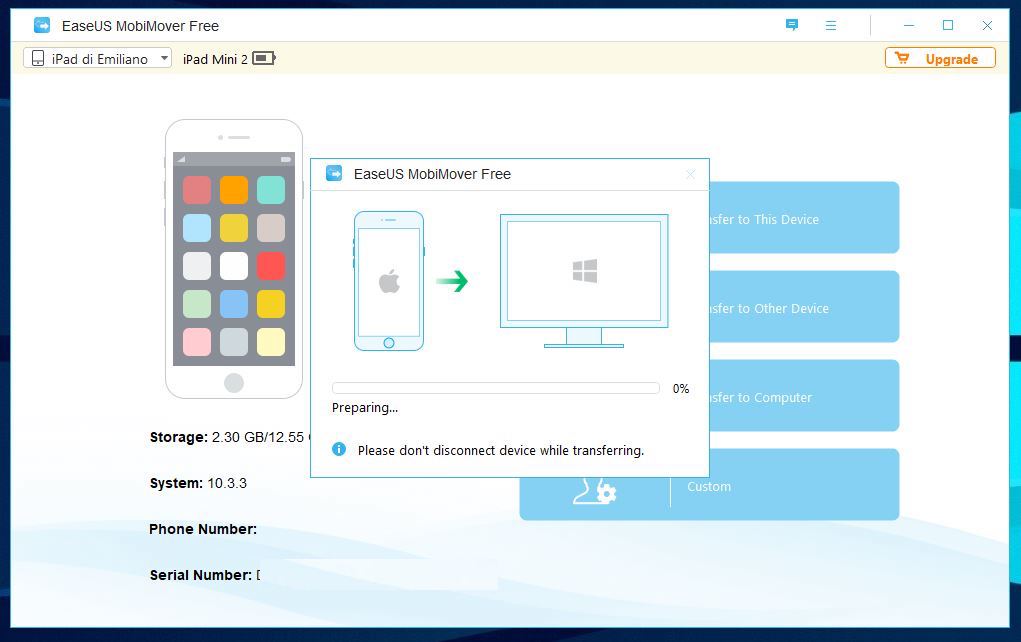Expand the iPad di Emiliano device dropdown
Image resolution: width=1021 pixels, height=642 pixels.
pyautogui.click(x=98, y=58)
